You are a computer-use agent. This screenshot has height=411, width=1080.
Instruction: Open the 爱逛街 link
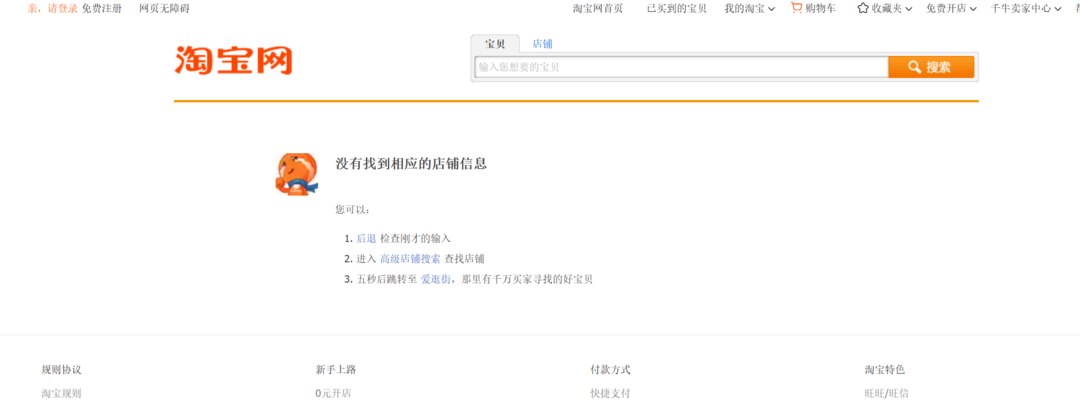(436, 280)
